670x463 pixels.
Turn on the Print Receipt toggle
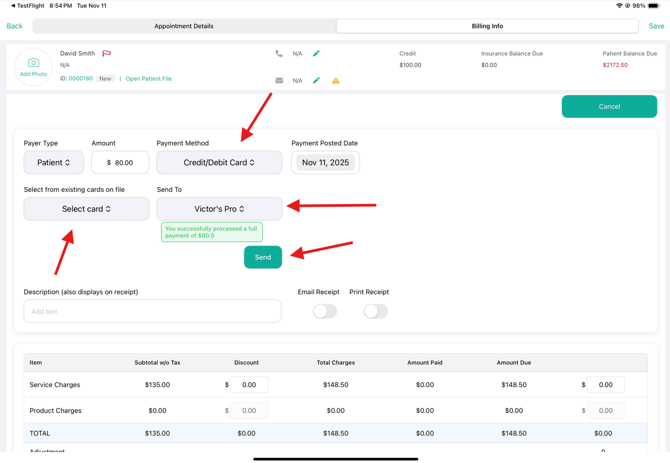(375, 311)
